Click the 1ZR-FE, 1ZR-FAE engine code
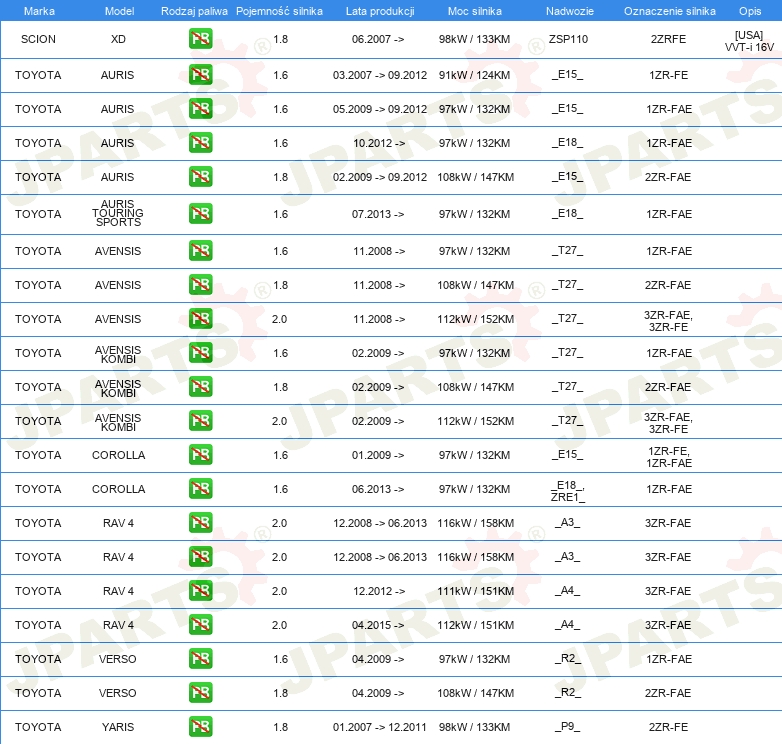 (x=668, y=457)
